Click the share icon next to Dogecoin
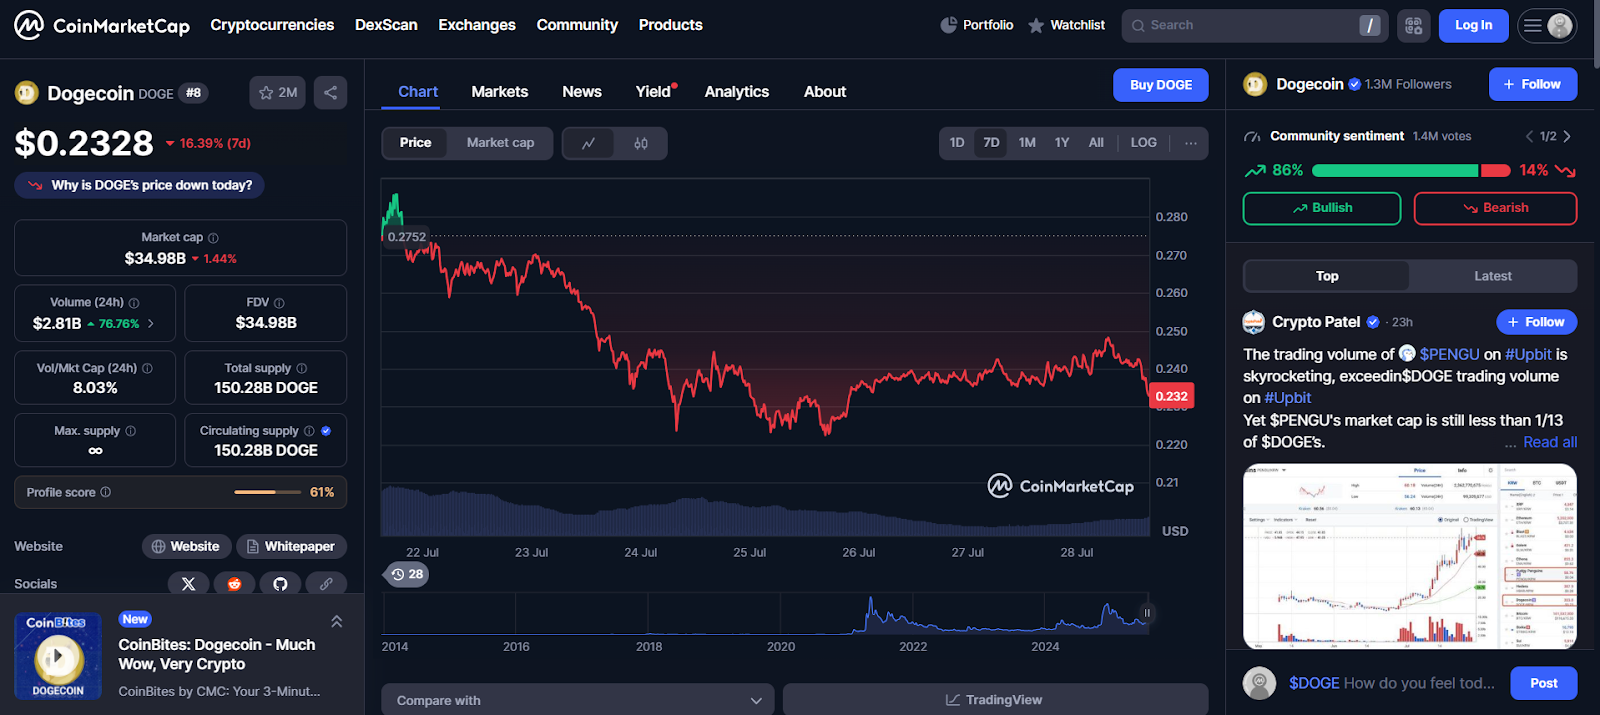The height and width of the screenshot is (715, 1600). pyautogui.click(x=330, y=93)
